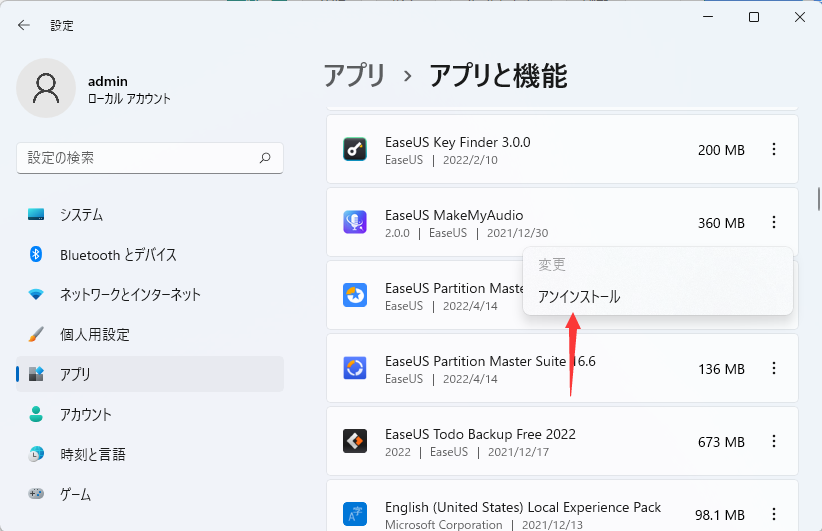This screenshot has height=531, width=822.
Task: Click the paintbrush personalization icon
Action: coord(36,334)
